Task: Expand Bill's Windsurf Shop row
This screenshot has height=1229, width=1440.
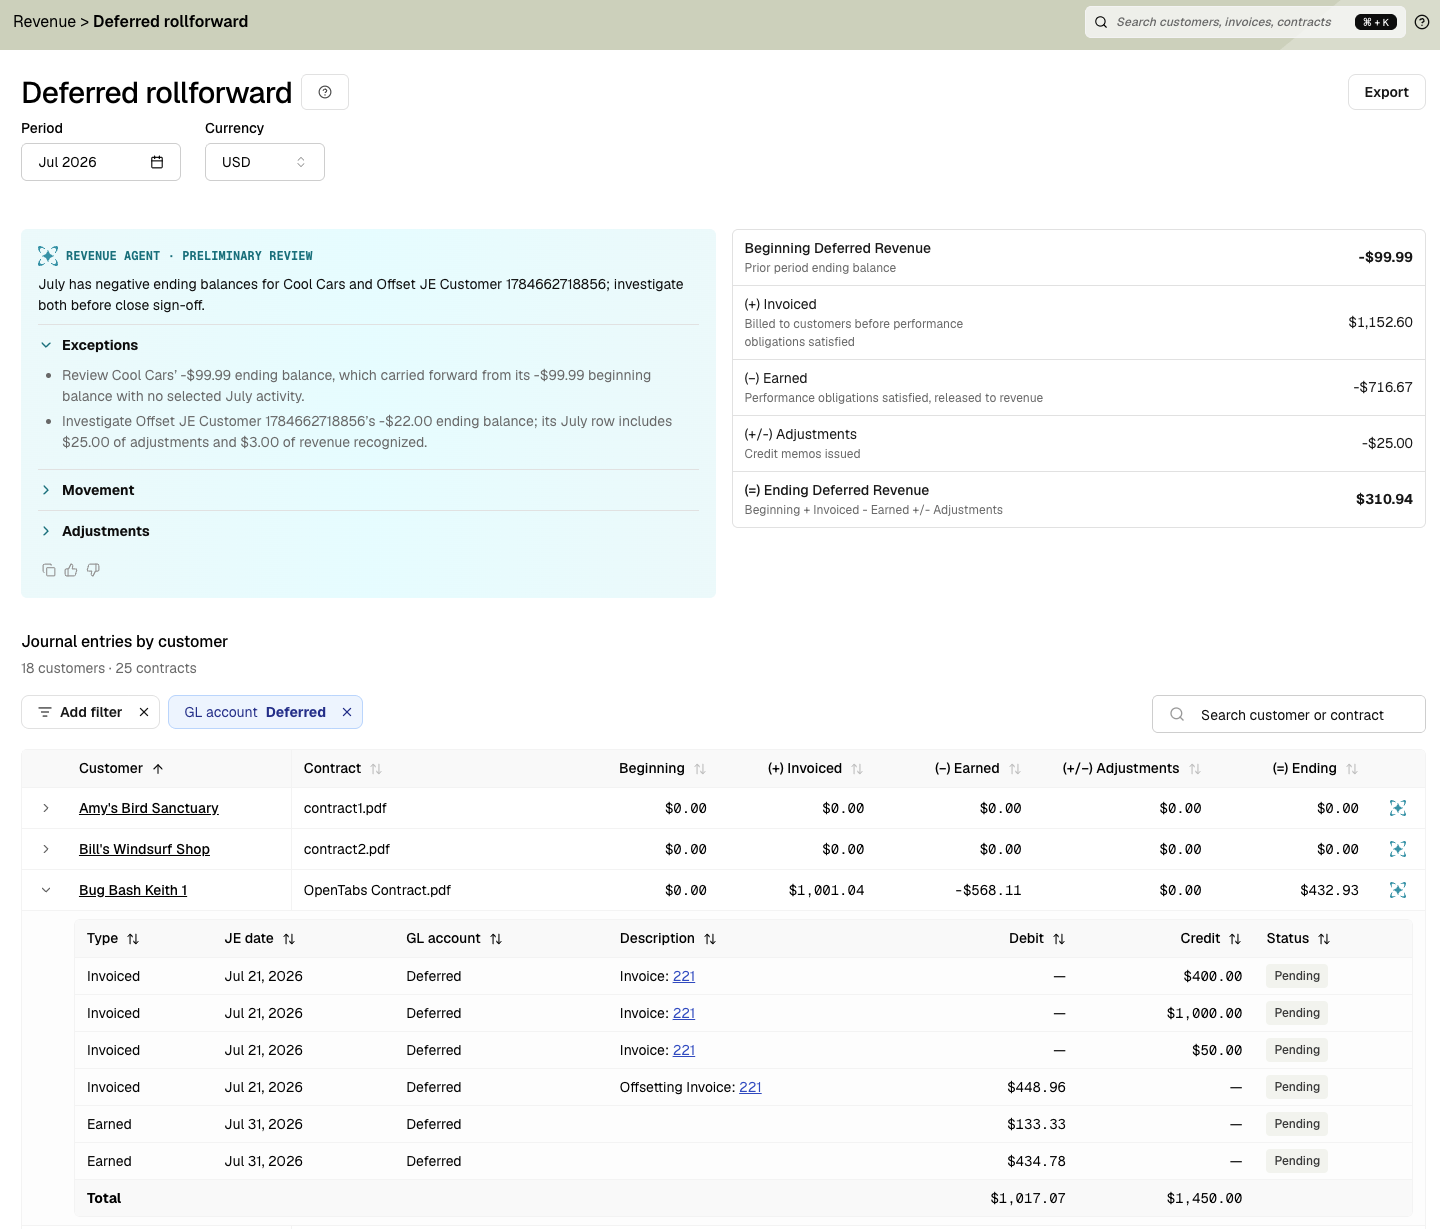Action: tap(46, 849)
